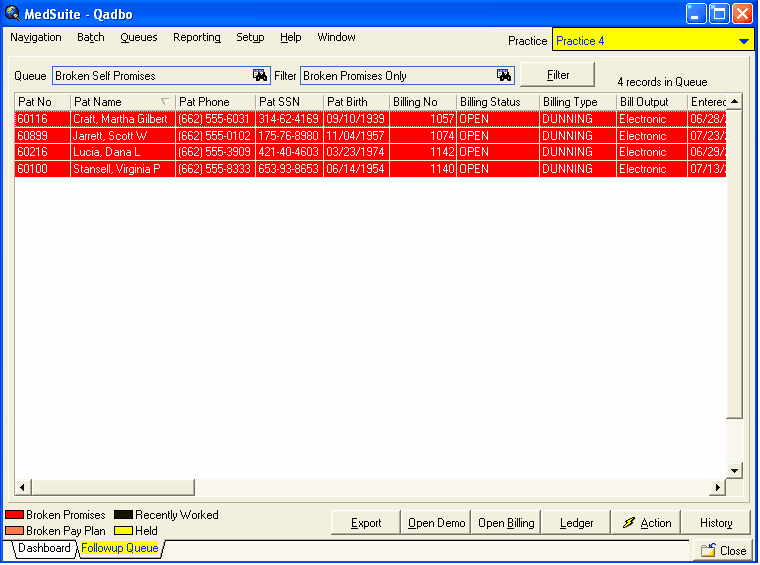
Task: Click the Billing No column header
Action: (x=423, y=102)
